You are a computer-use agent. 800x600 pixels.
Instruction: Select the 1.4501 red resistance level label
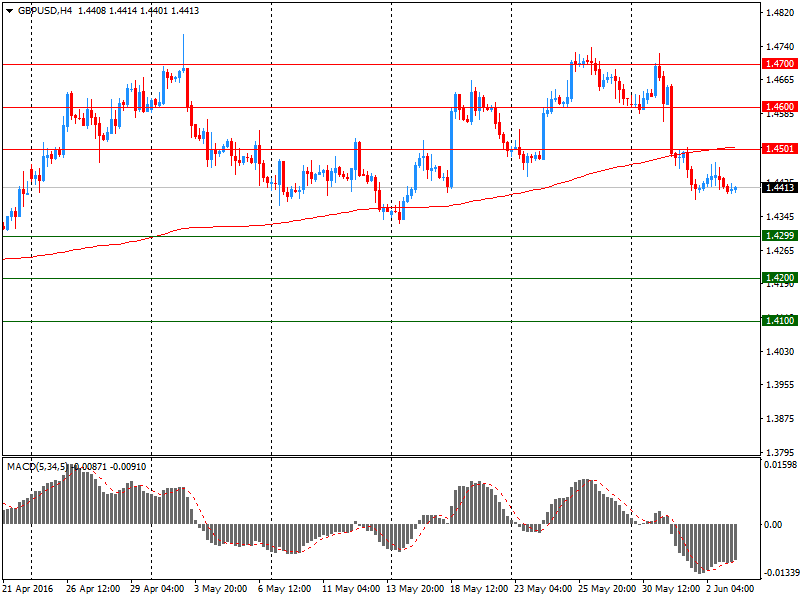(x=780, y=148)
